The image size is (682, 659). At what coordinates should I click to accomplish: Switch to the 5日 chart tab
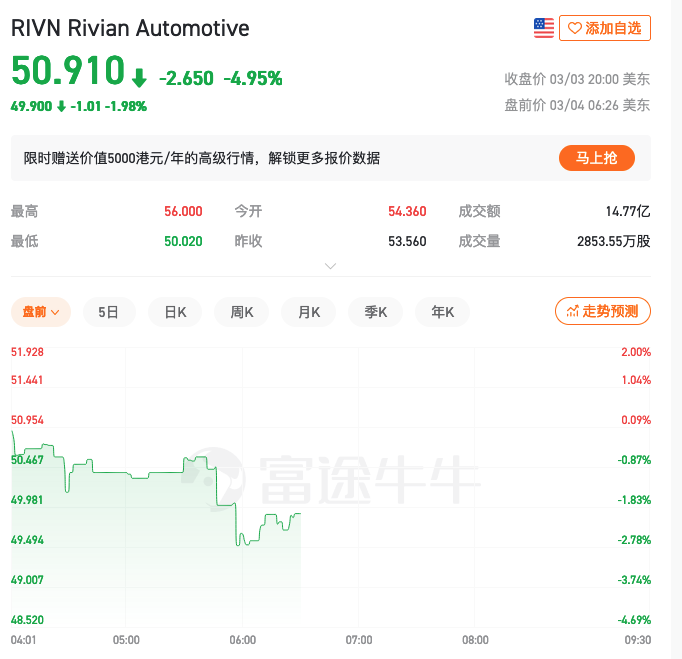pyautogui.click(x=109, y=312)
